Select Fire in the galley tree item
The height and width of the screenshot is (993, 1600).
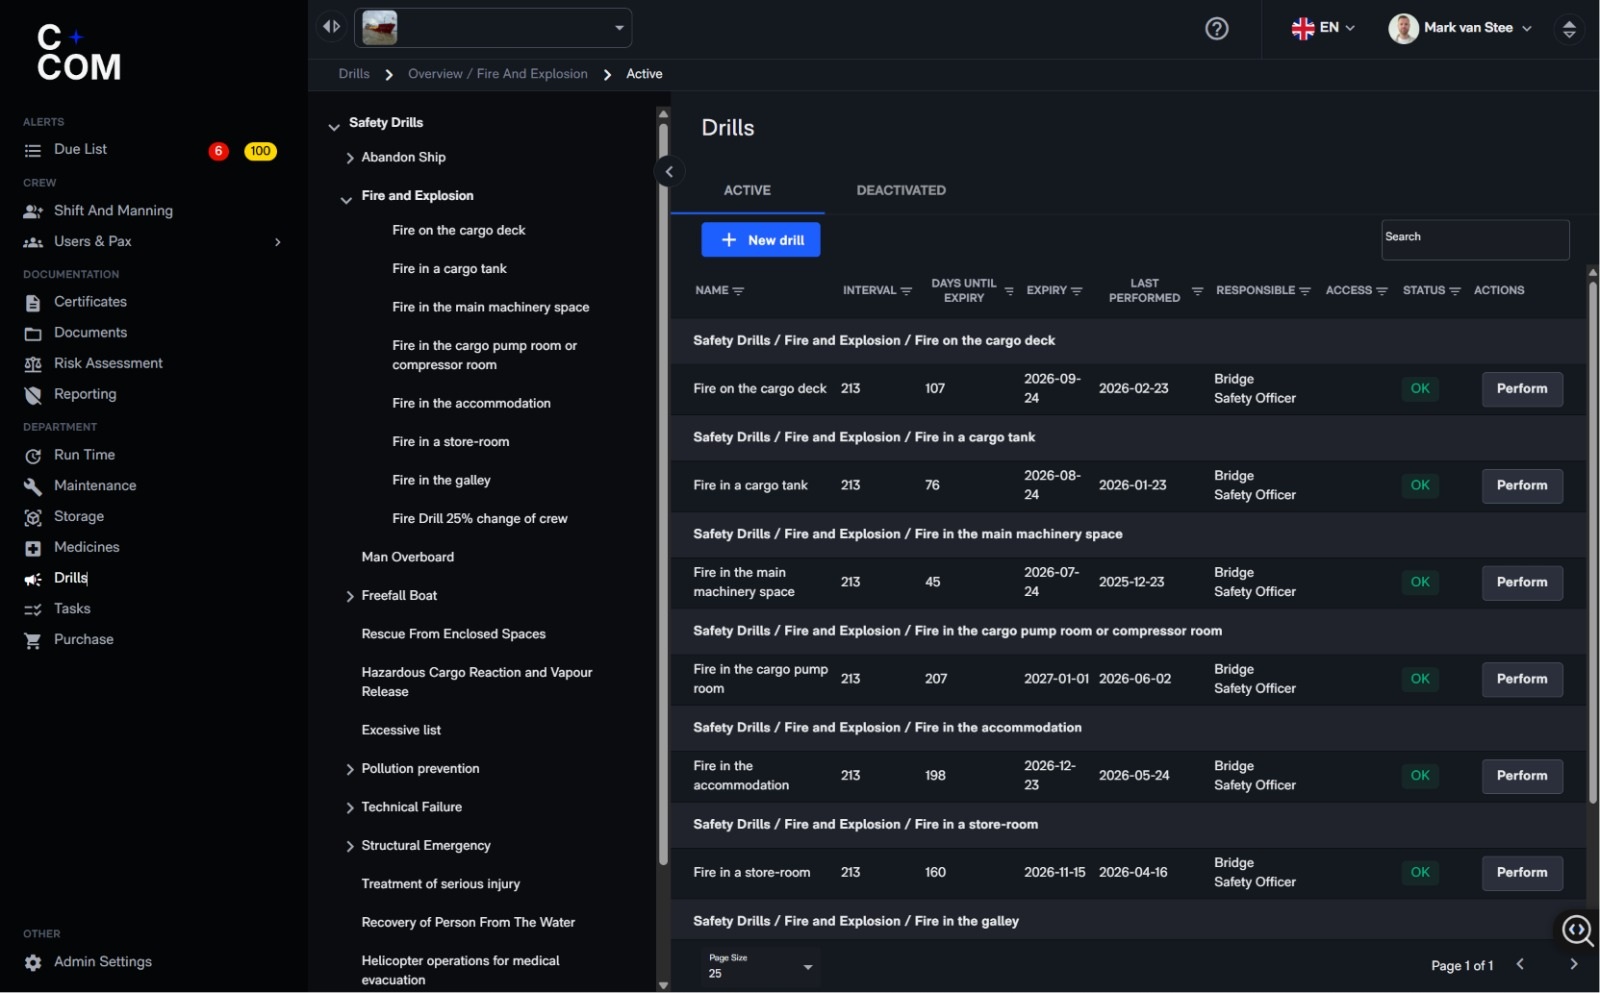(441, 480)
